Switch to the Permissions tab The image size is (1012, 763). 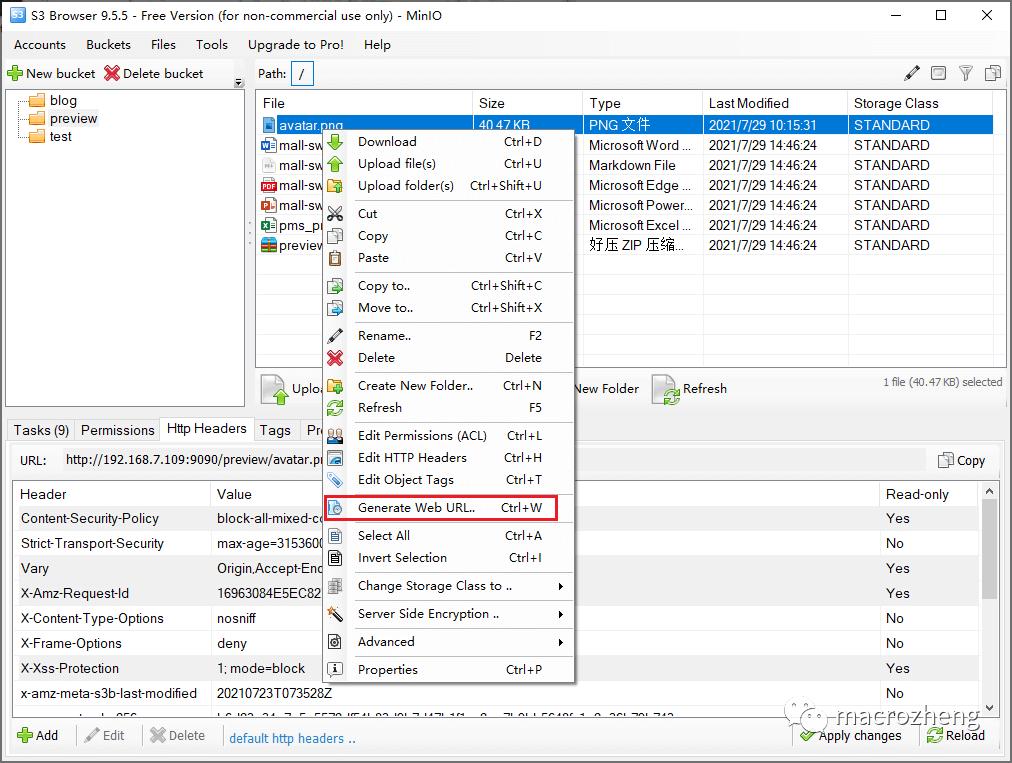point(117,430)
